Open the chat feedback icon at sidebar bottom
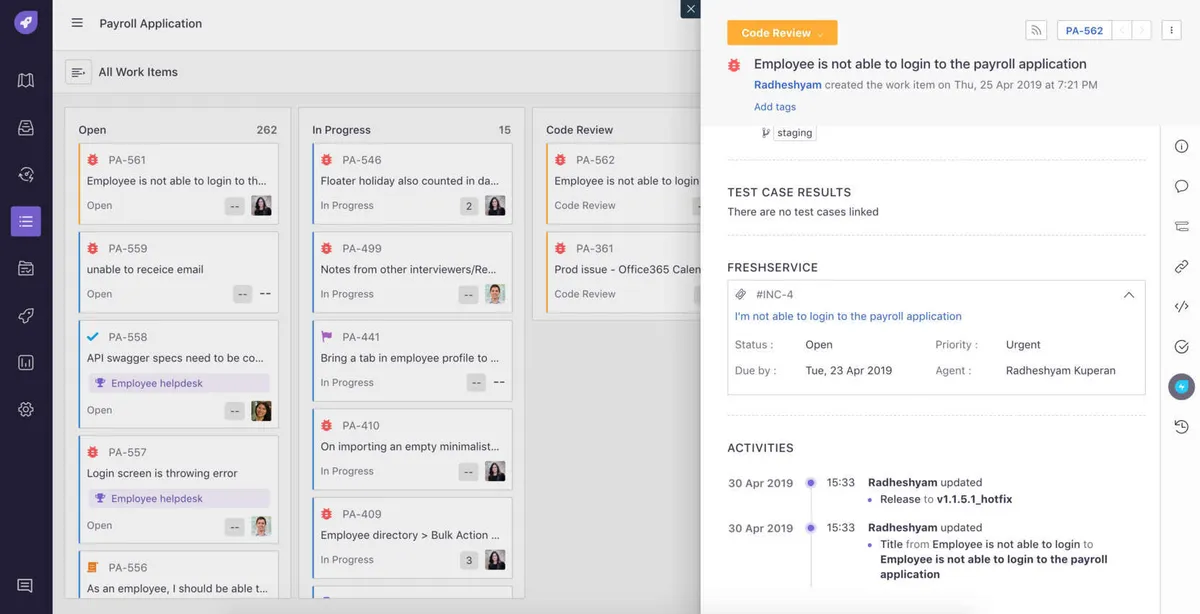Screen dimensions: 1200x614 tap(25, 585)
